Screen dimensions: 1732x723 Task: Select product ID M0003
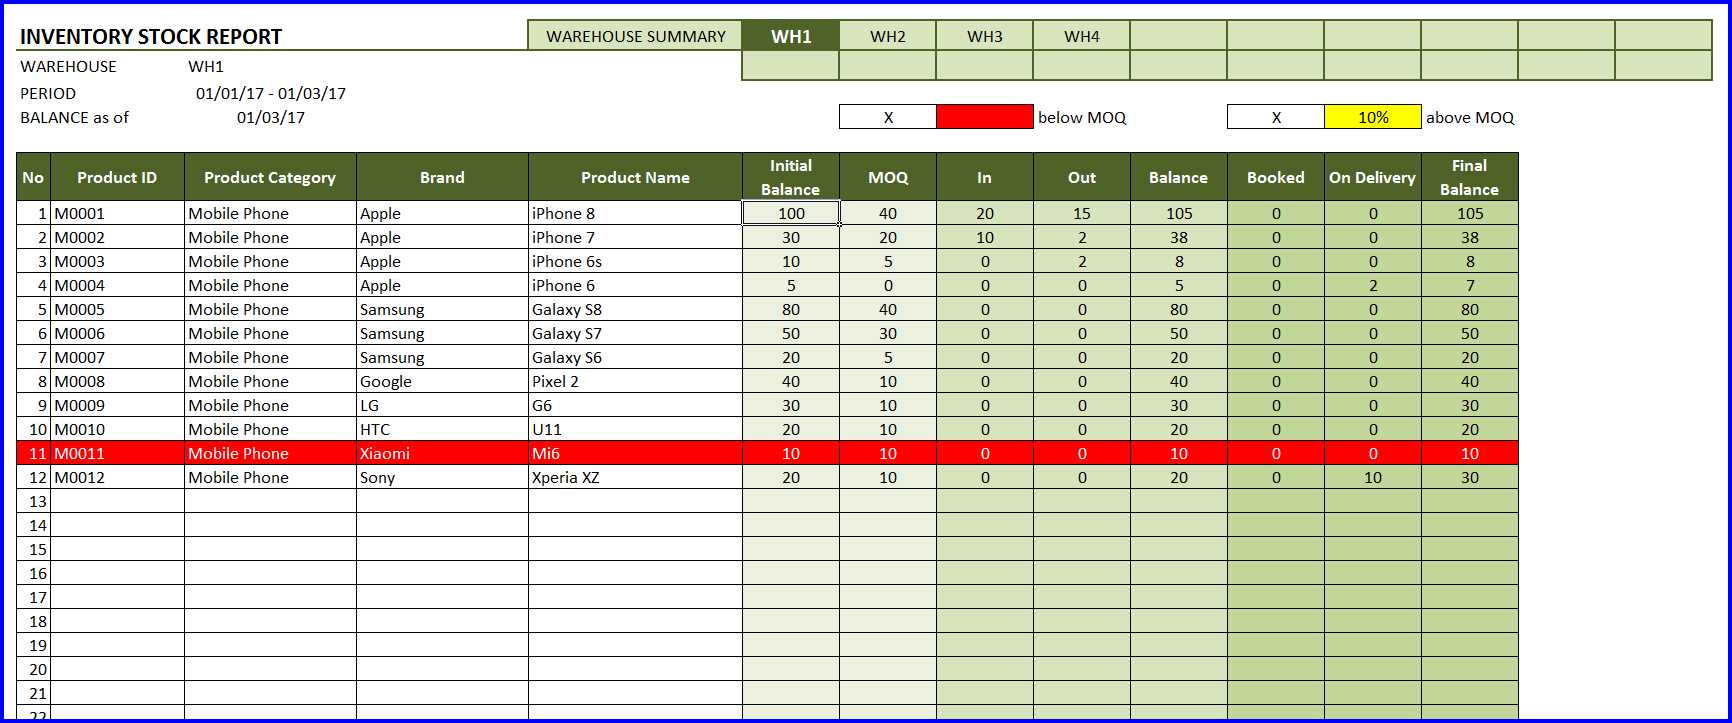(117, 261)
